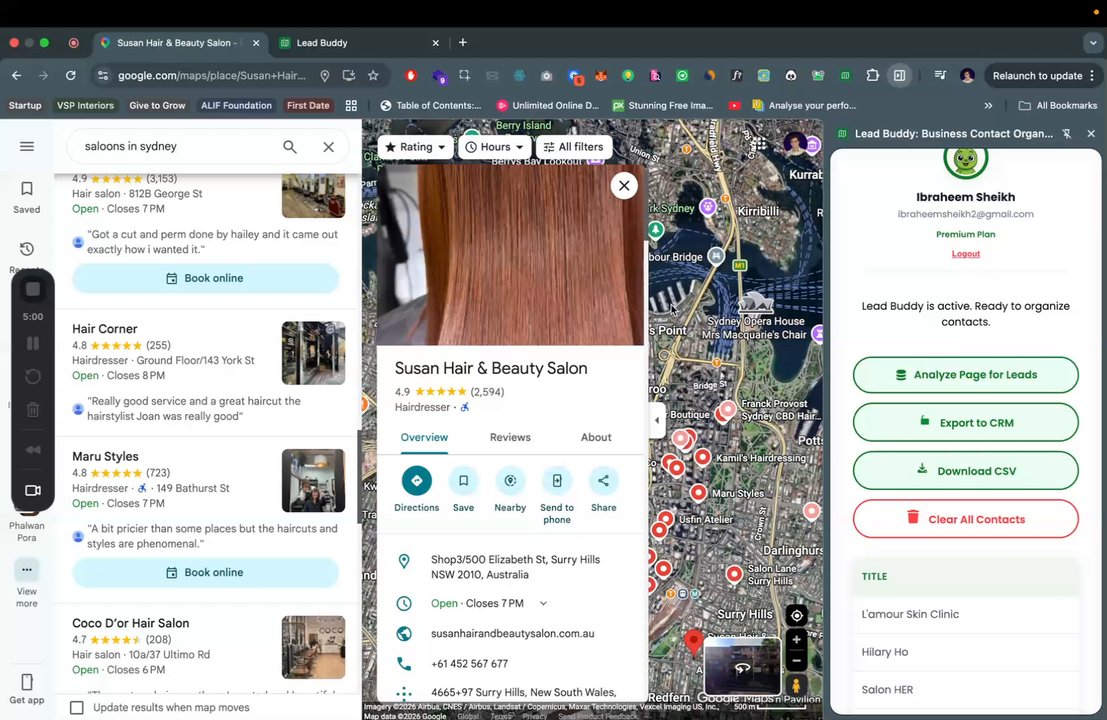Pause the screen recording
The height and width of the screenshot is (720, 1107).
point(32,343)
